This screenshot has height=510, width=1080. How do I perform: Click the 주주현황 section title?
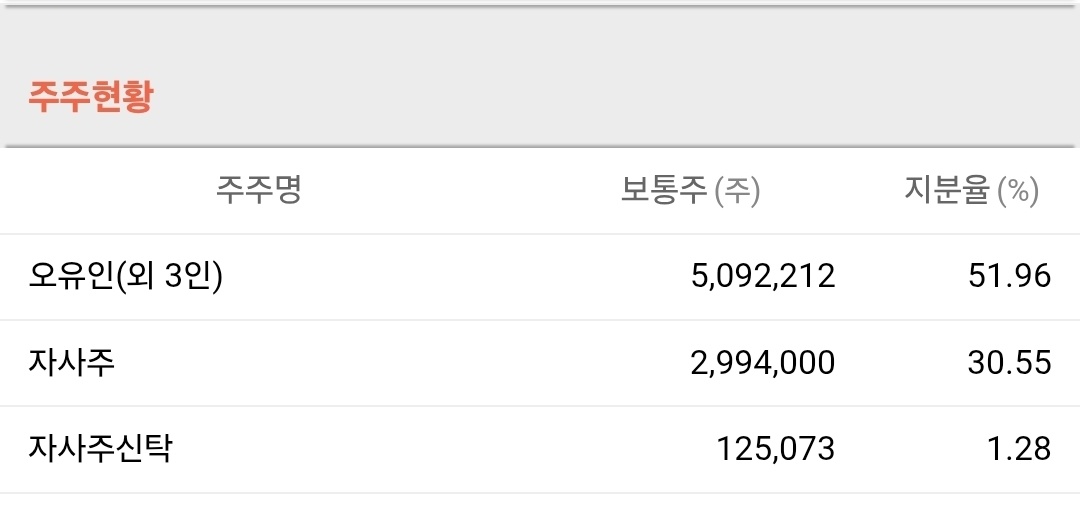(x=90, y=97)
